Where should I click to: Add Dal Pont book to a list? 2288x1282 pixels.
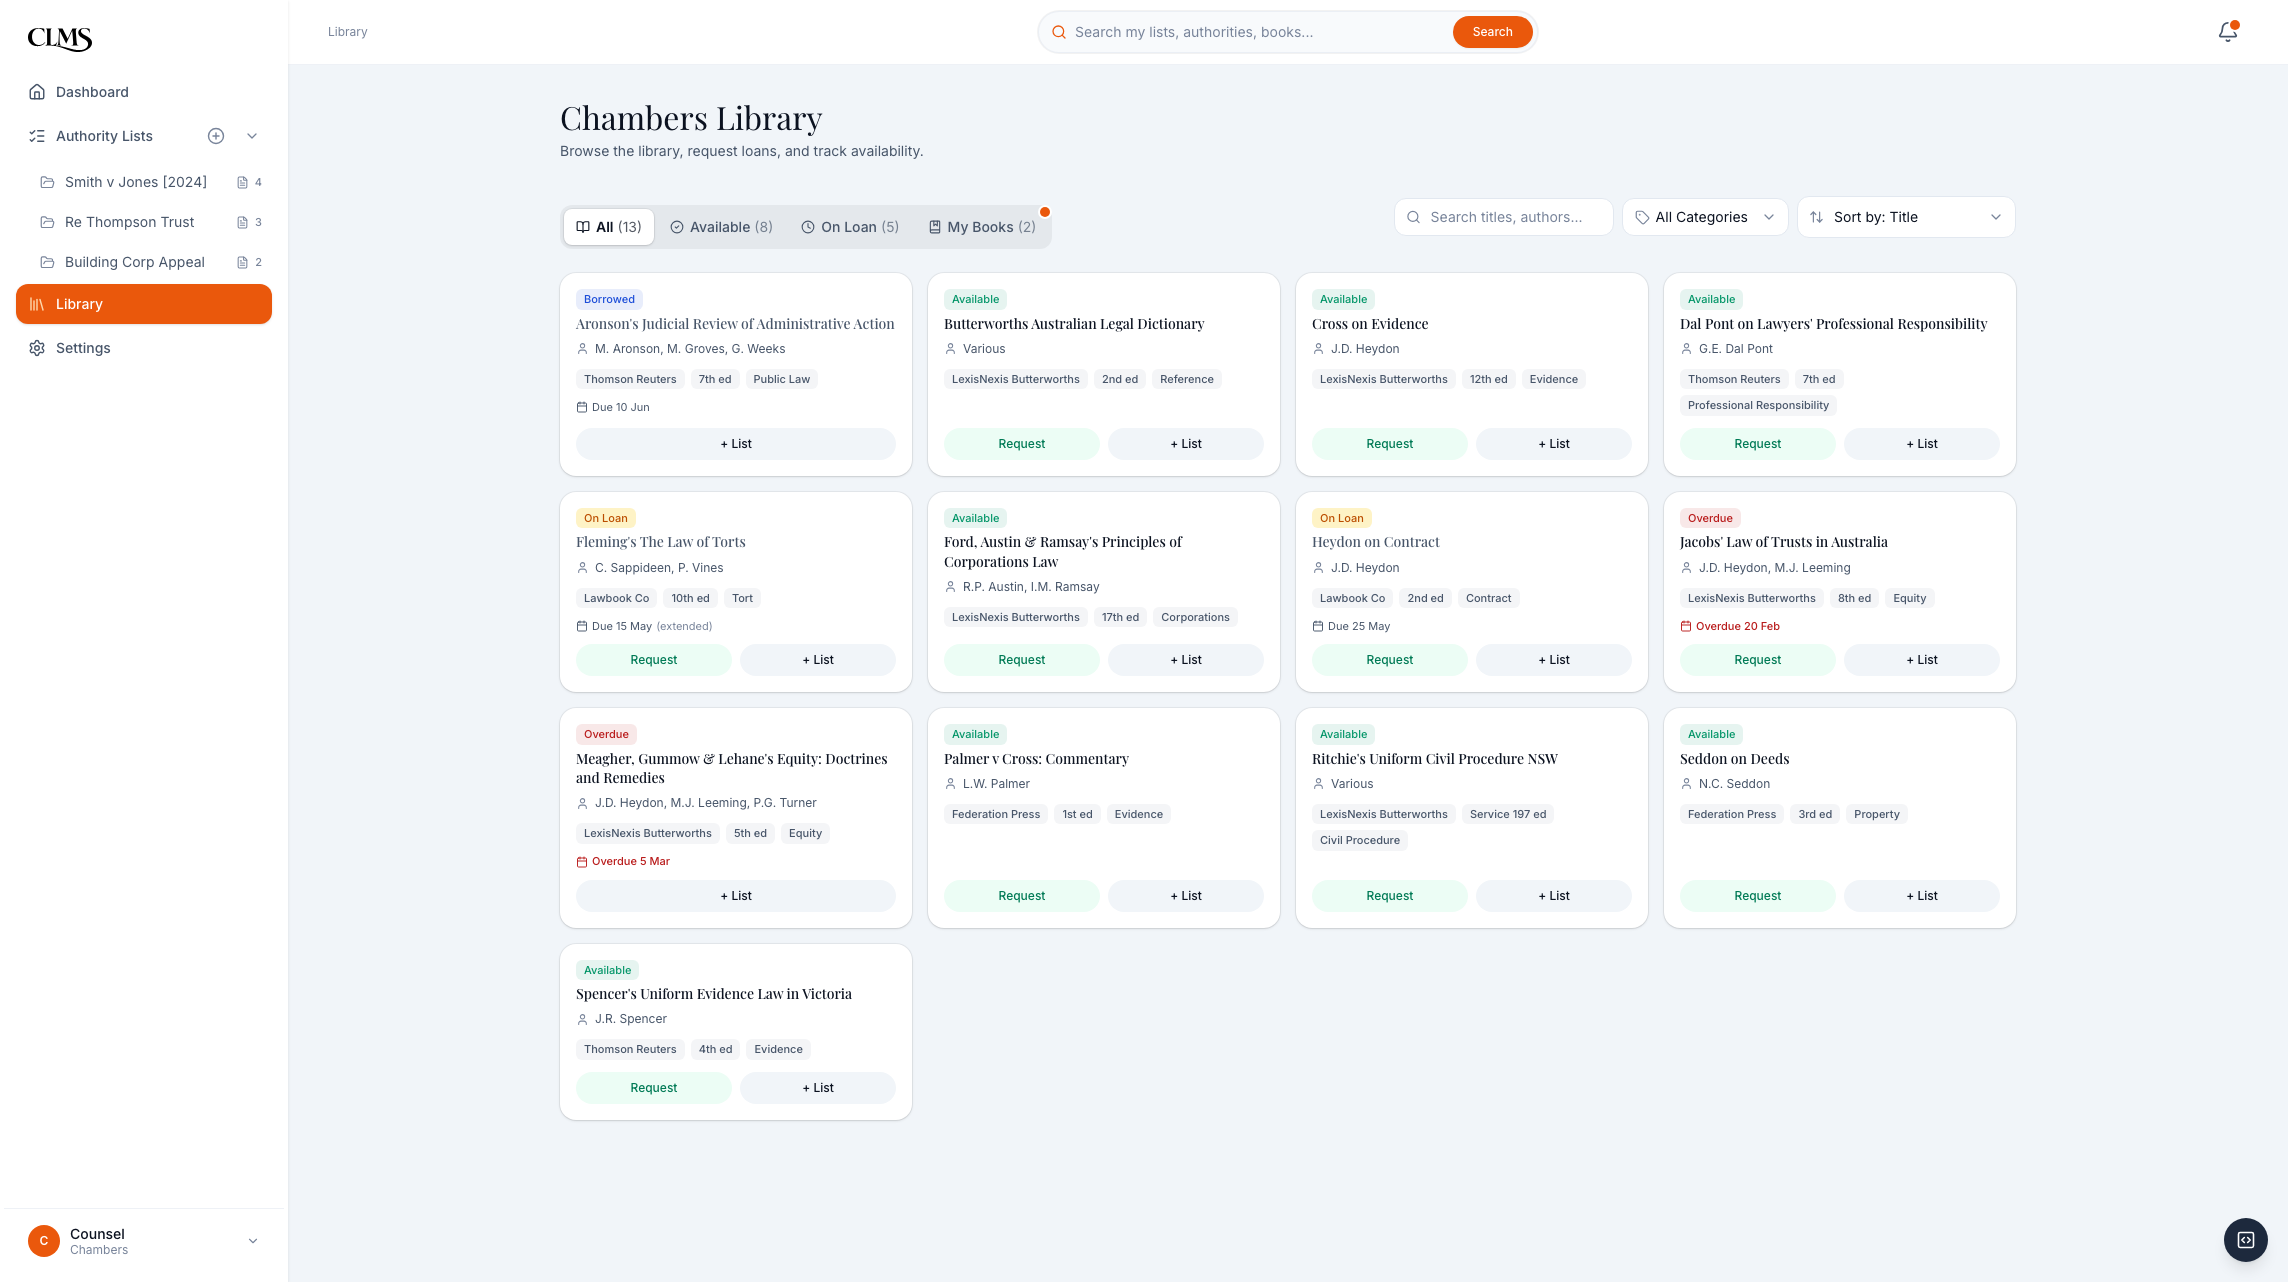click(x=1922, y=444)
